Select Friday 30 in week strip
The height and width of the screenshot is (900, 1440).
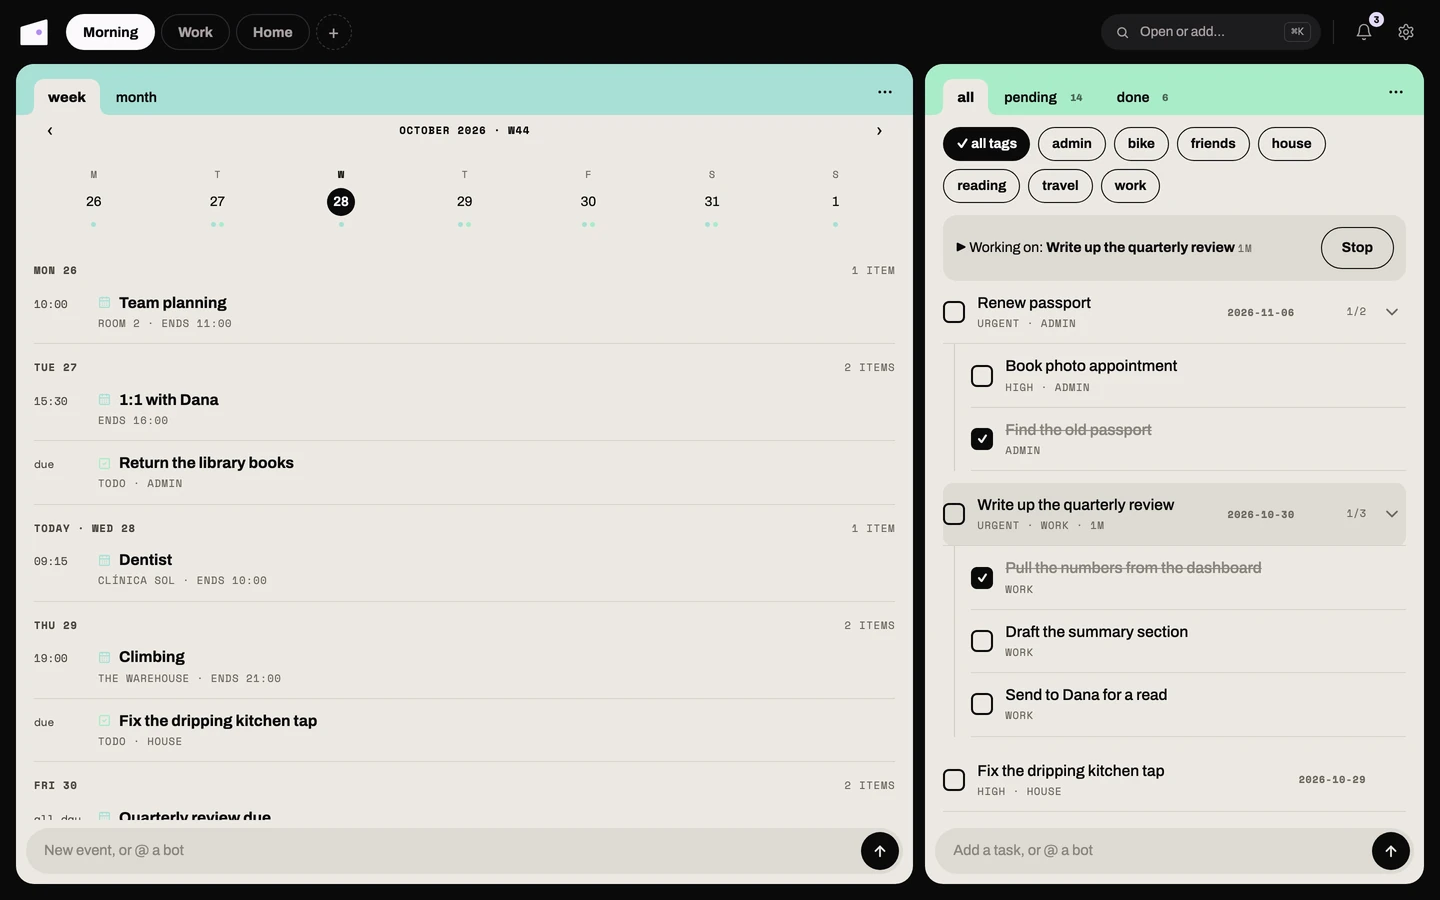click(x=588, y=201)
